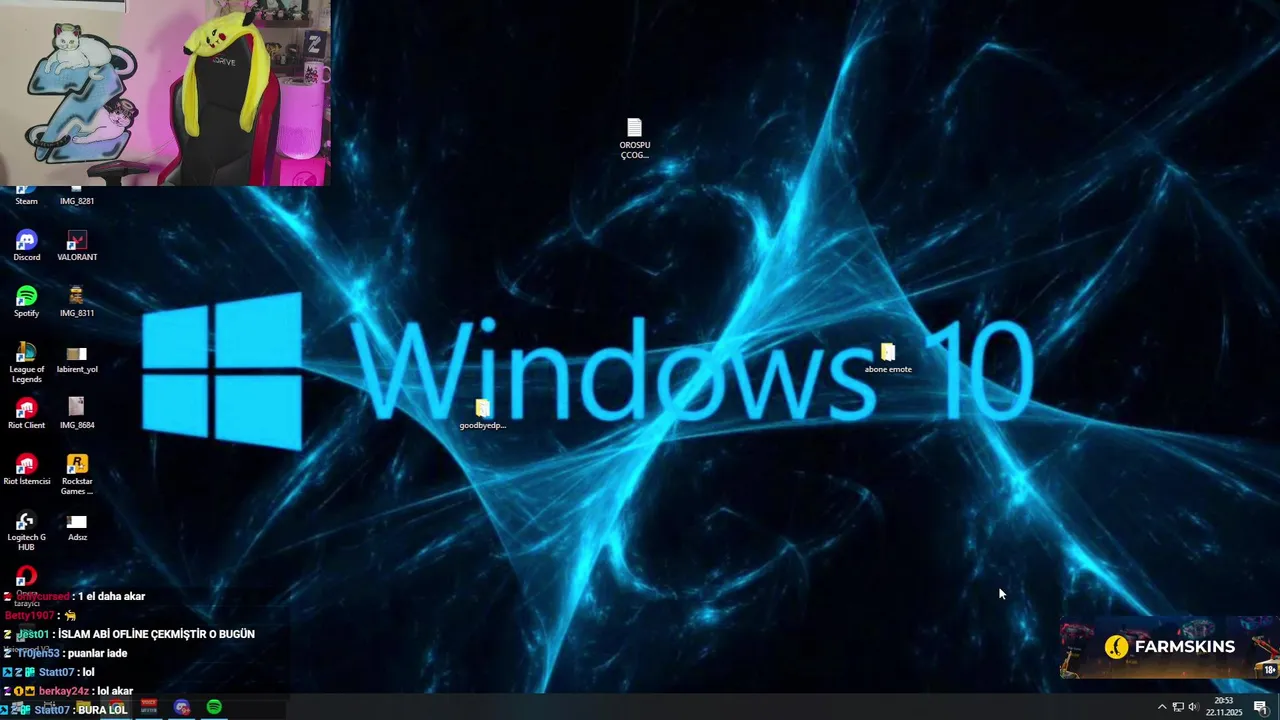Screen dimensions: 1280x720
Task: Expand the hidden tray icons chevron
Action: coord(1162,707)
